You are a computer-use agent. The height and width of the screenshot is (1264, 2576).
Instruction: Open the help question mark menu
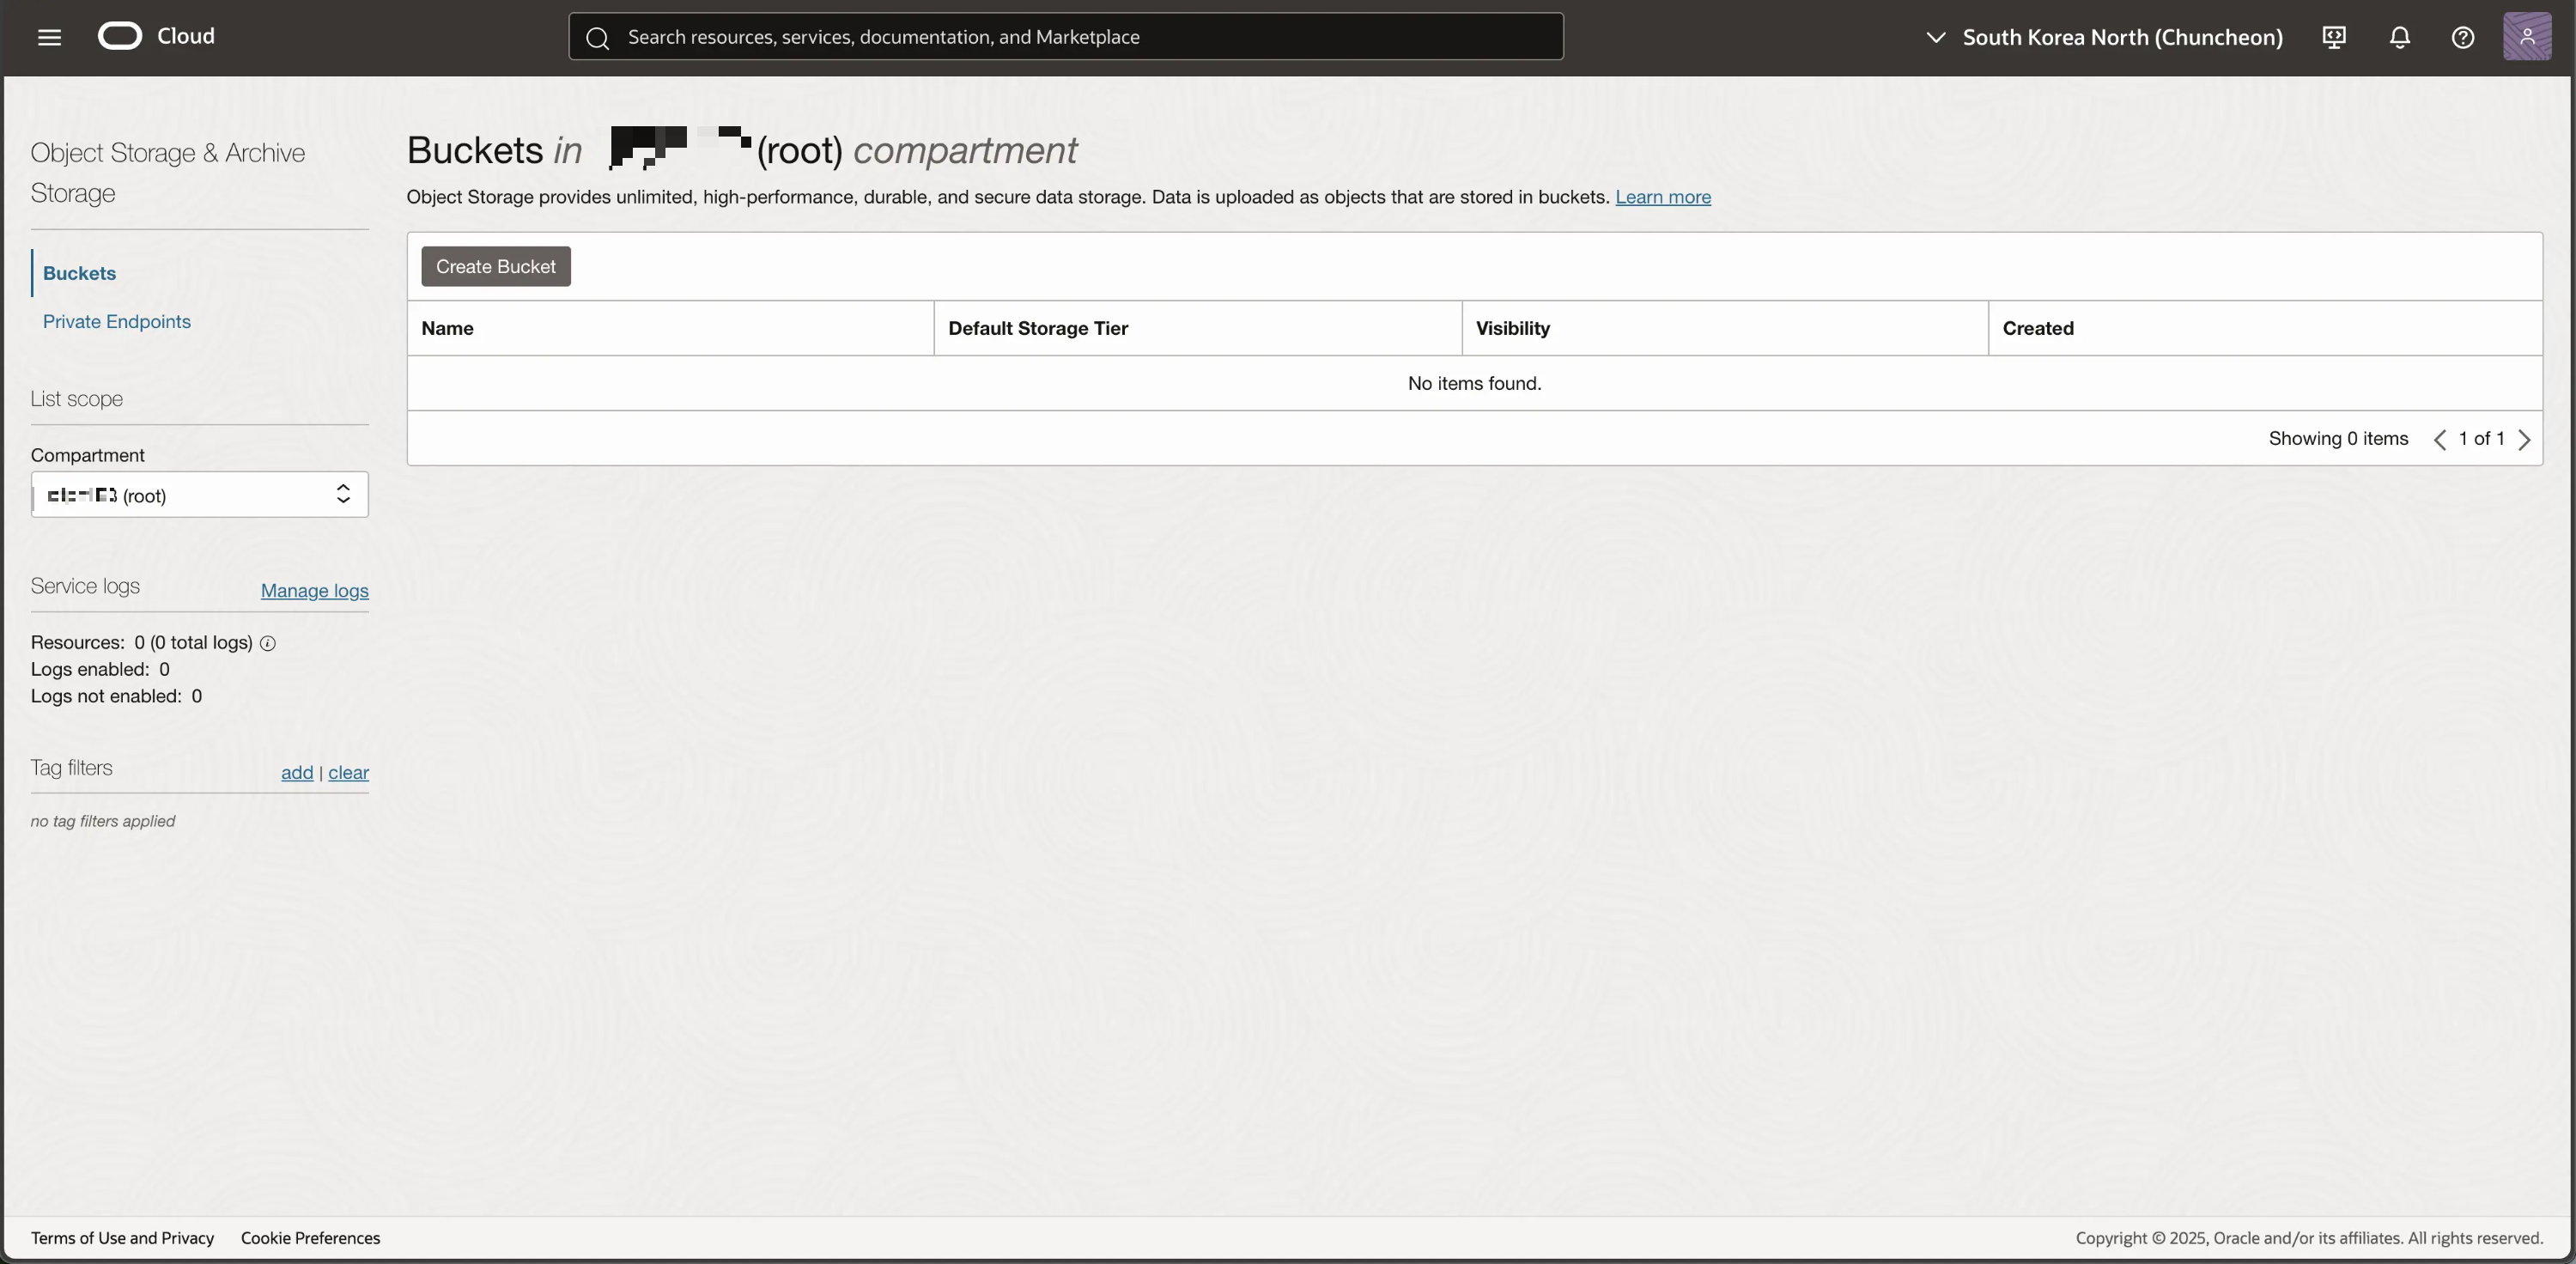(x=2462, y=37)
